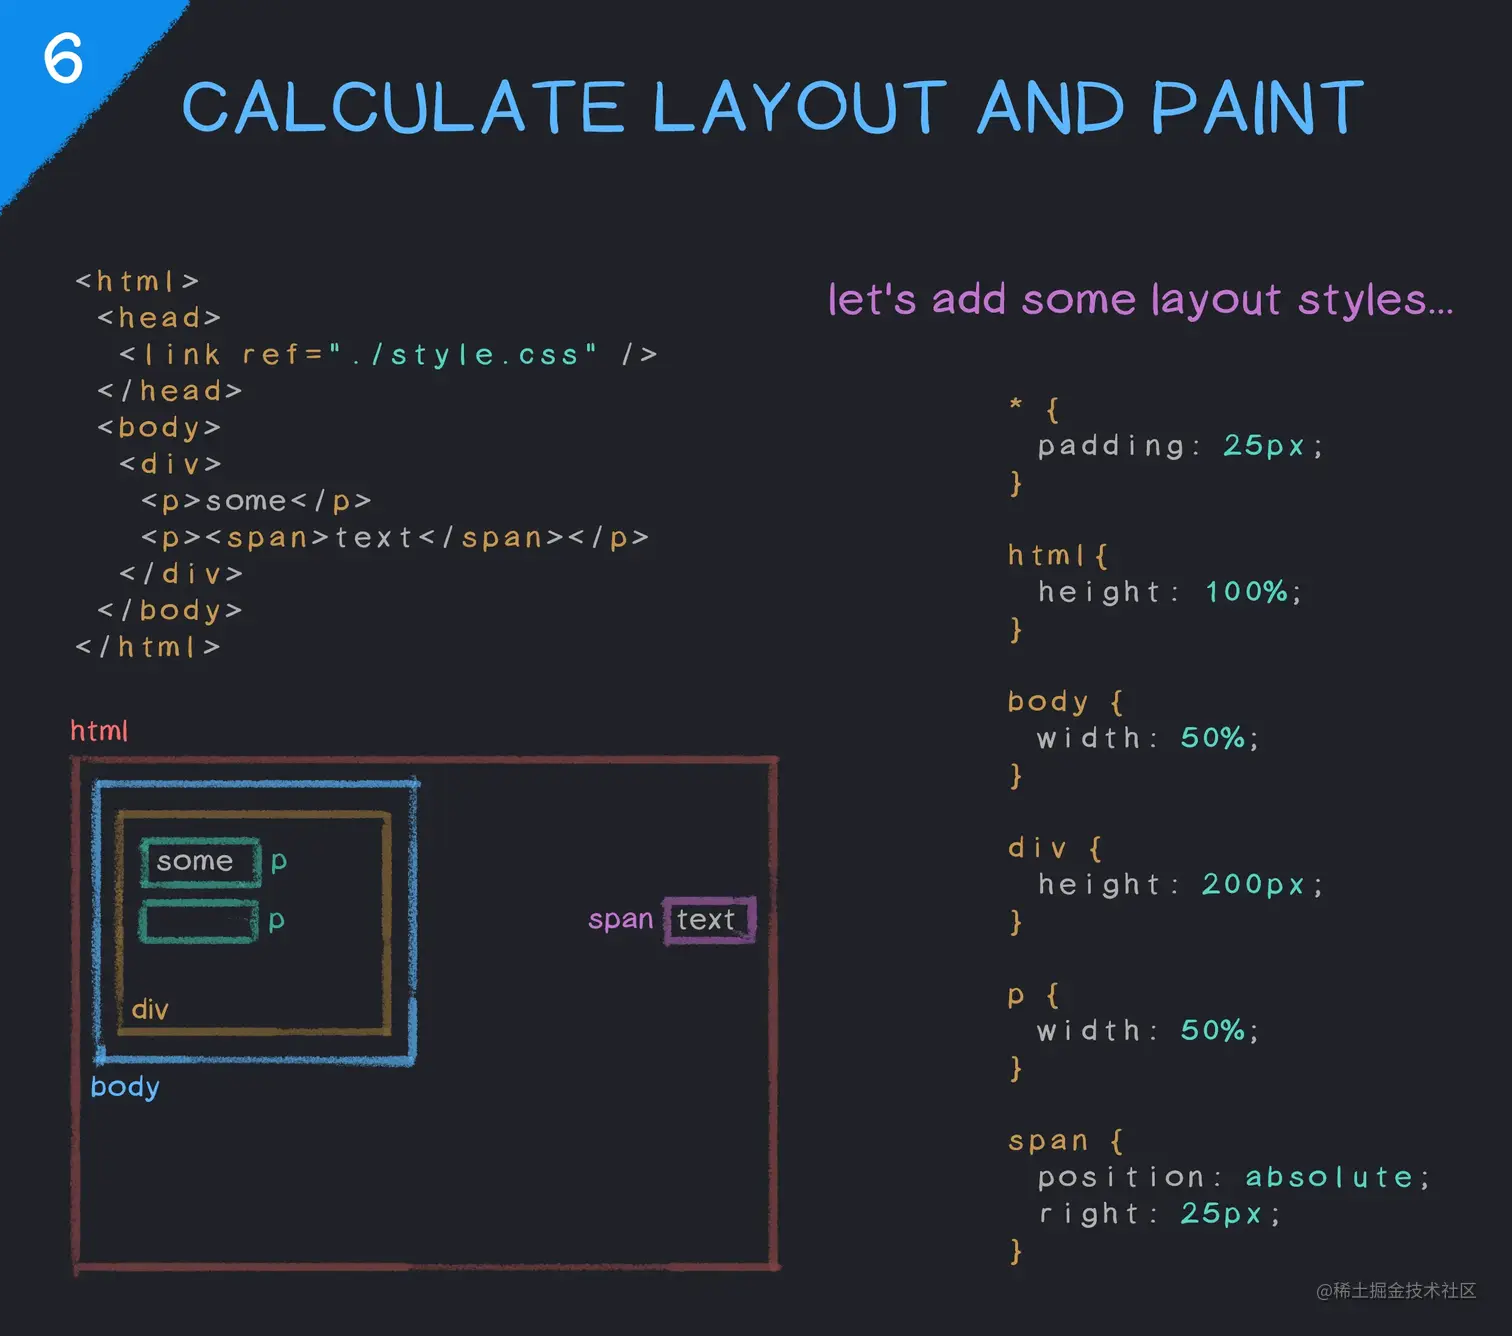Image resolution: width=1512 pixels, height=1336 pixels.
Task: Click the '</div>' closing tag line
Action: point(181,574)
